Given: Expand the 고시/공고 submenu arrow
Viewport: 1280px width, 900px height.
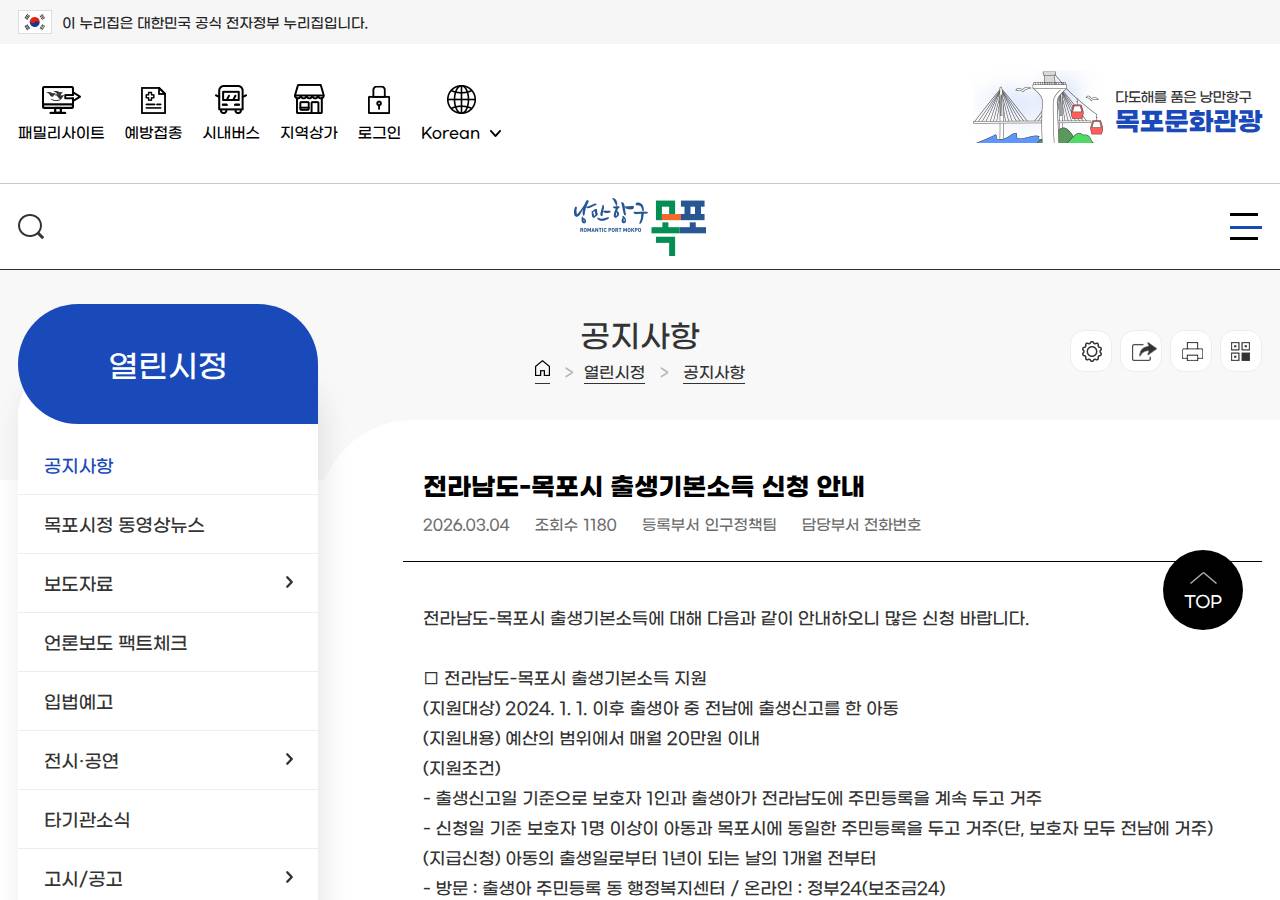Looking at the screenshot, I should 289,877.
